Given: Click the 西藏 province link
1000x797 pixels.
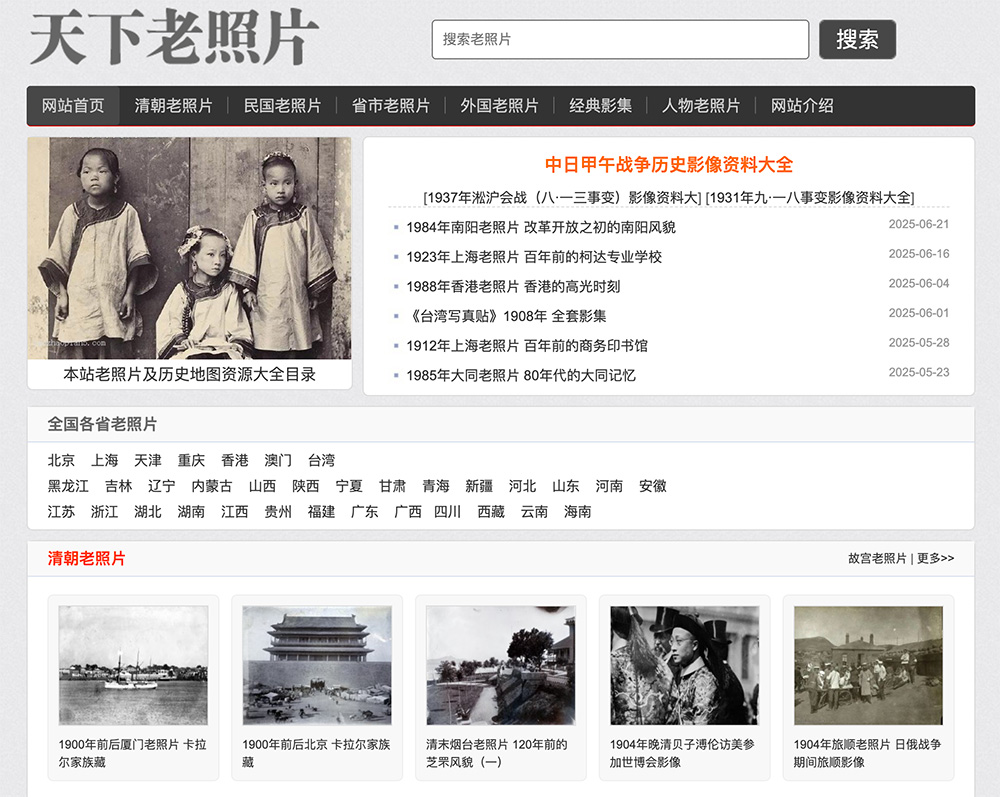Looking at the screenshot, I should click(490, 512).
